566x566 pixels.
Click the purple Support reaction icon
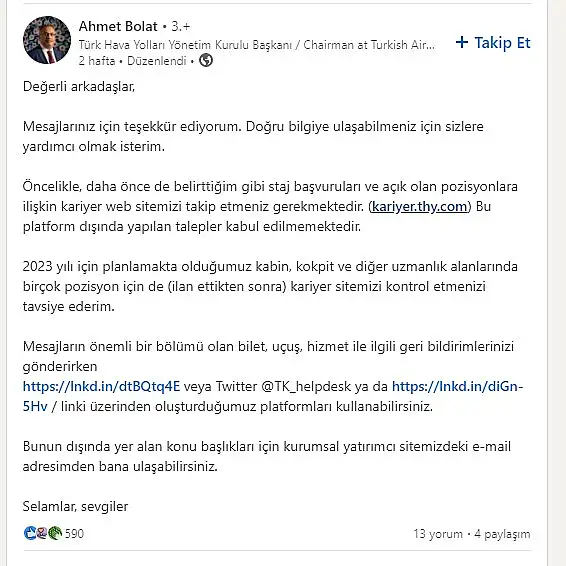(42, 533)
